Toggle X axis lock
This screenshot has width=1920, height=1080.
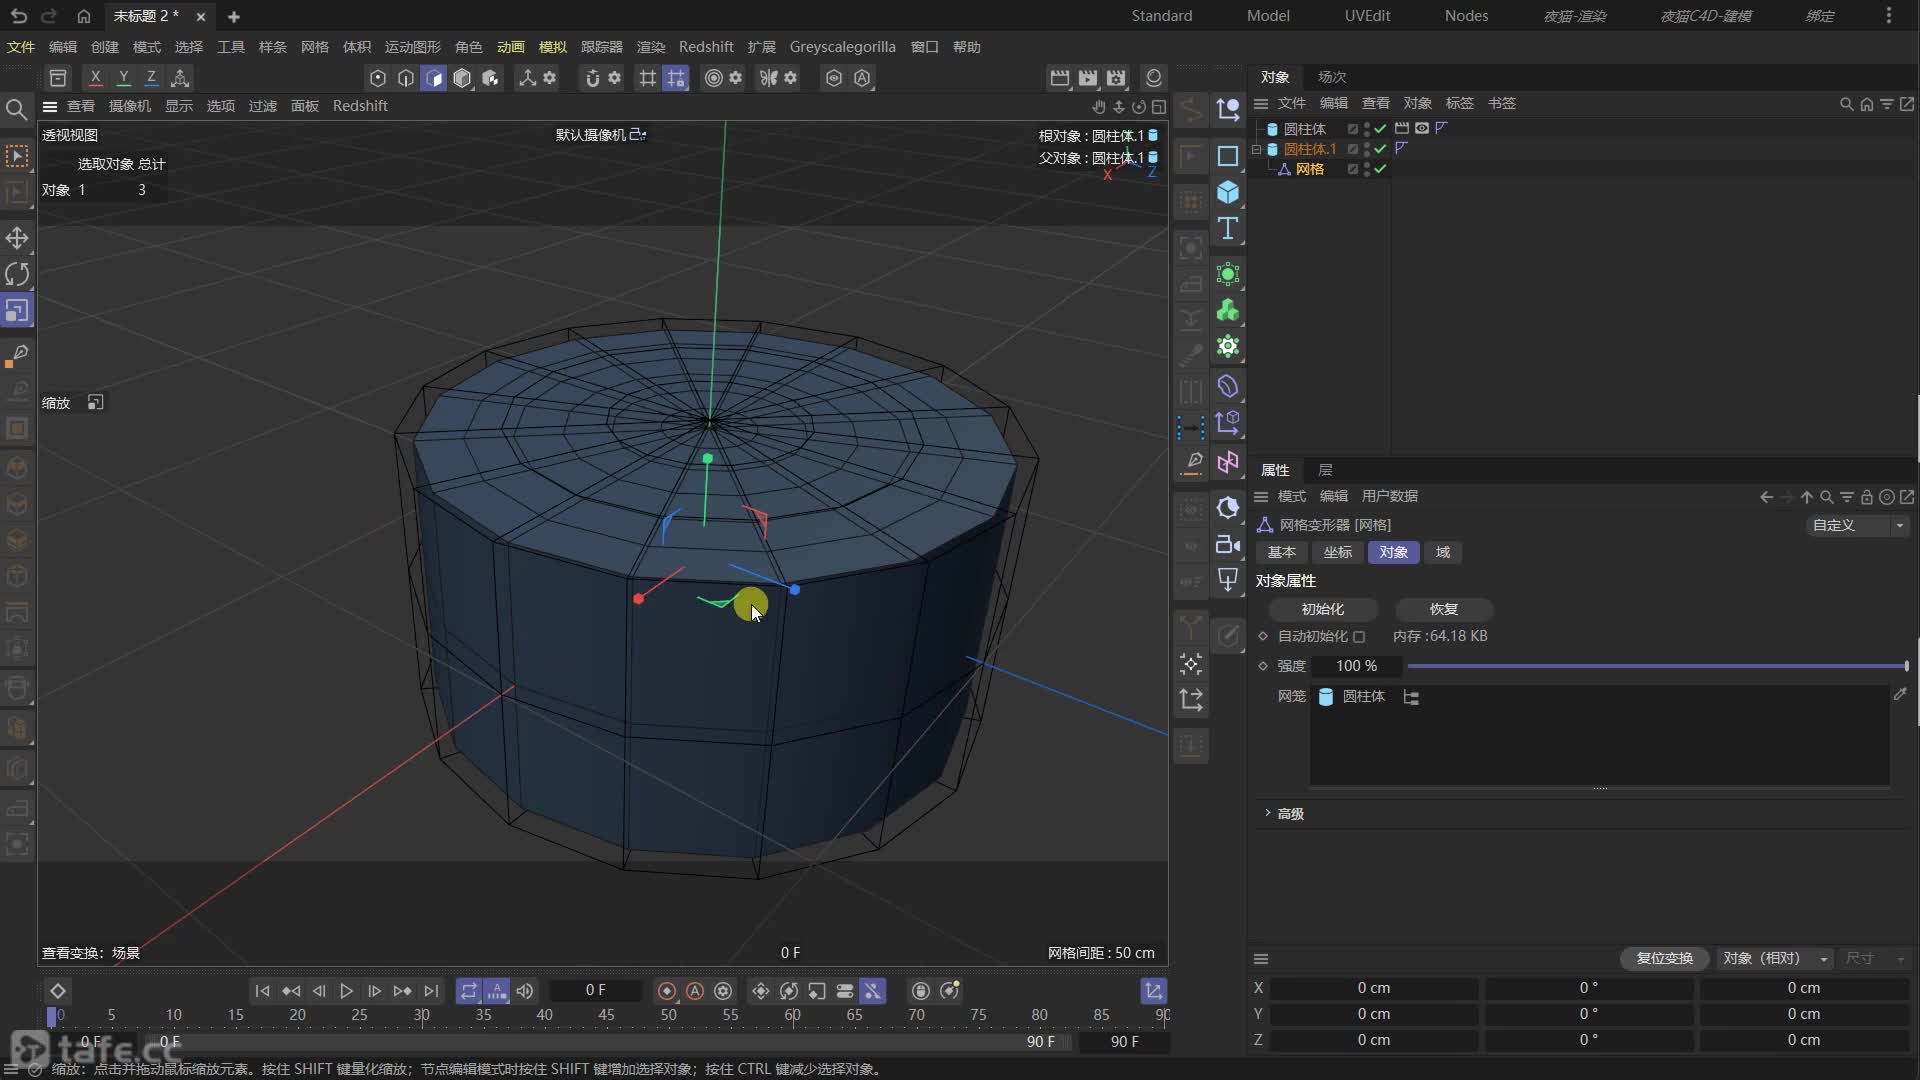95,77
